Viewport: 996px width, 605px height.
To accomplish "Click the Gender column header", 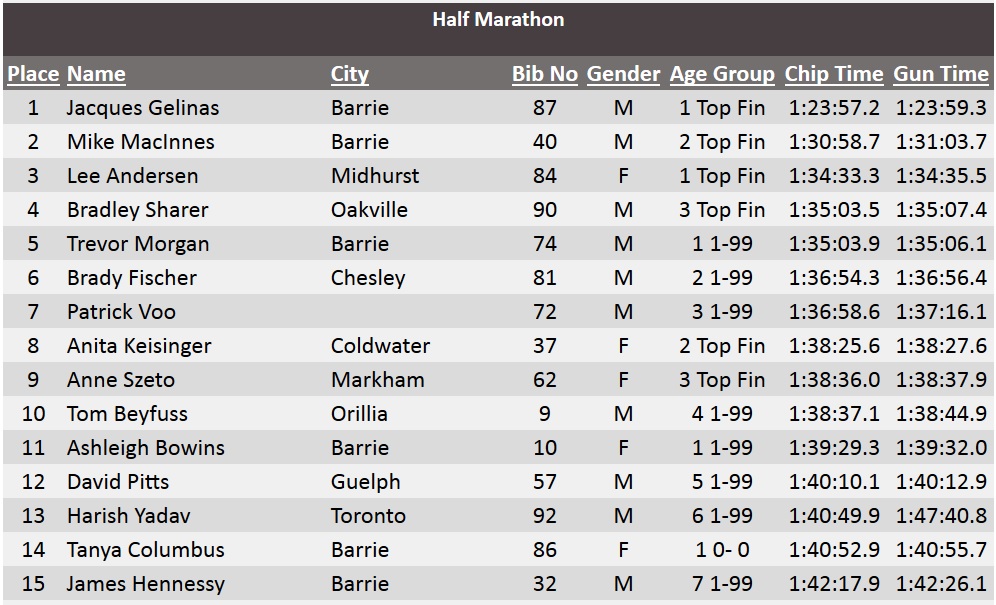I will pyautogui.click(x=623, y=74).
